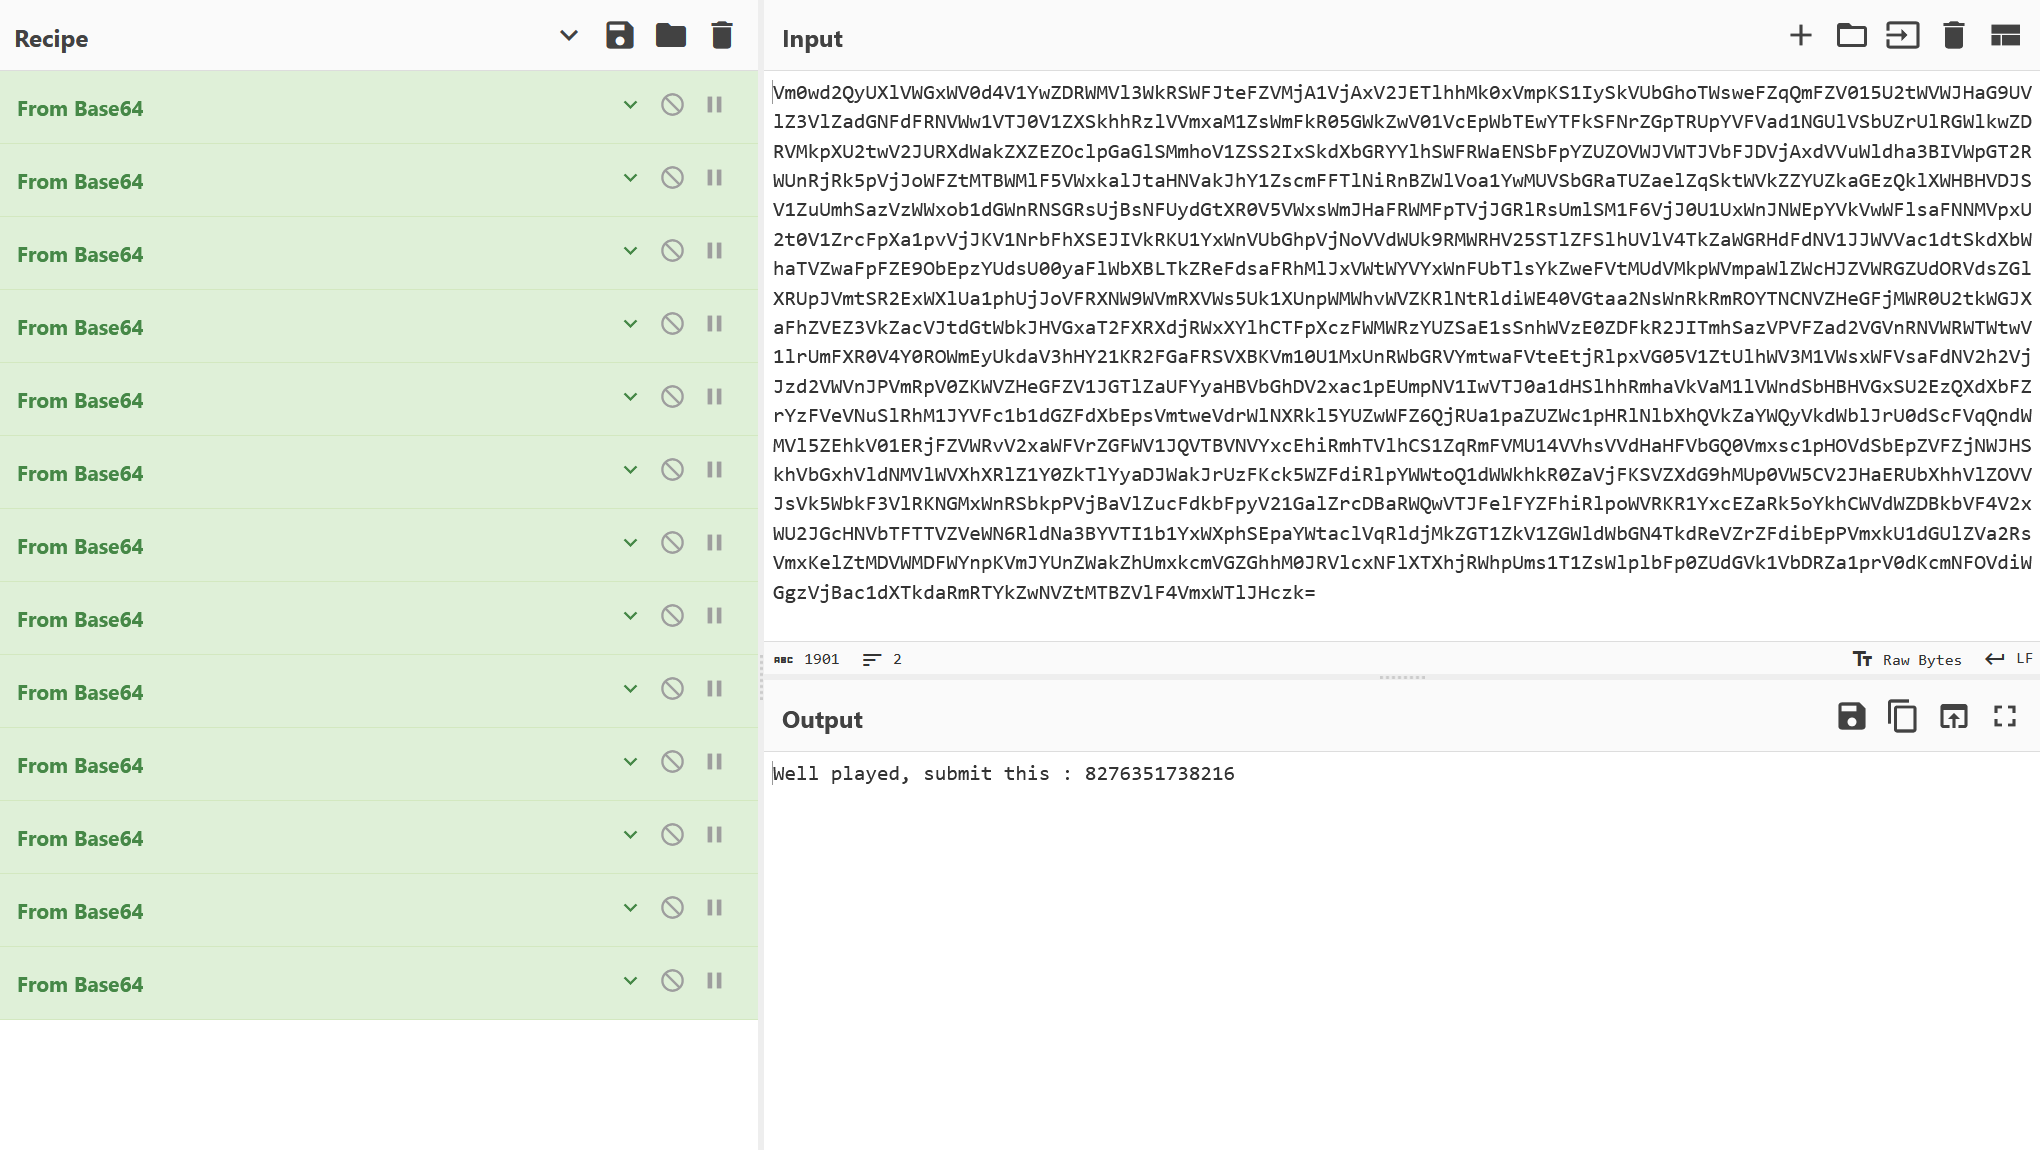
Task: Maximise the output pane
Action: point(2005,716)
